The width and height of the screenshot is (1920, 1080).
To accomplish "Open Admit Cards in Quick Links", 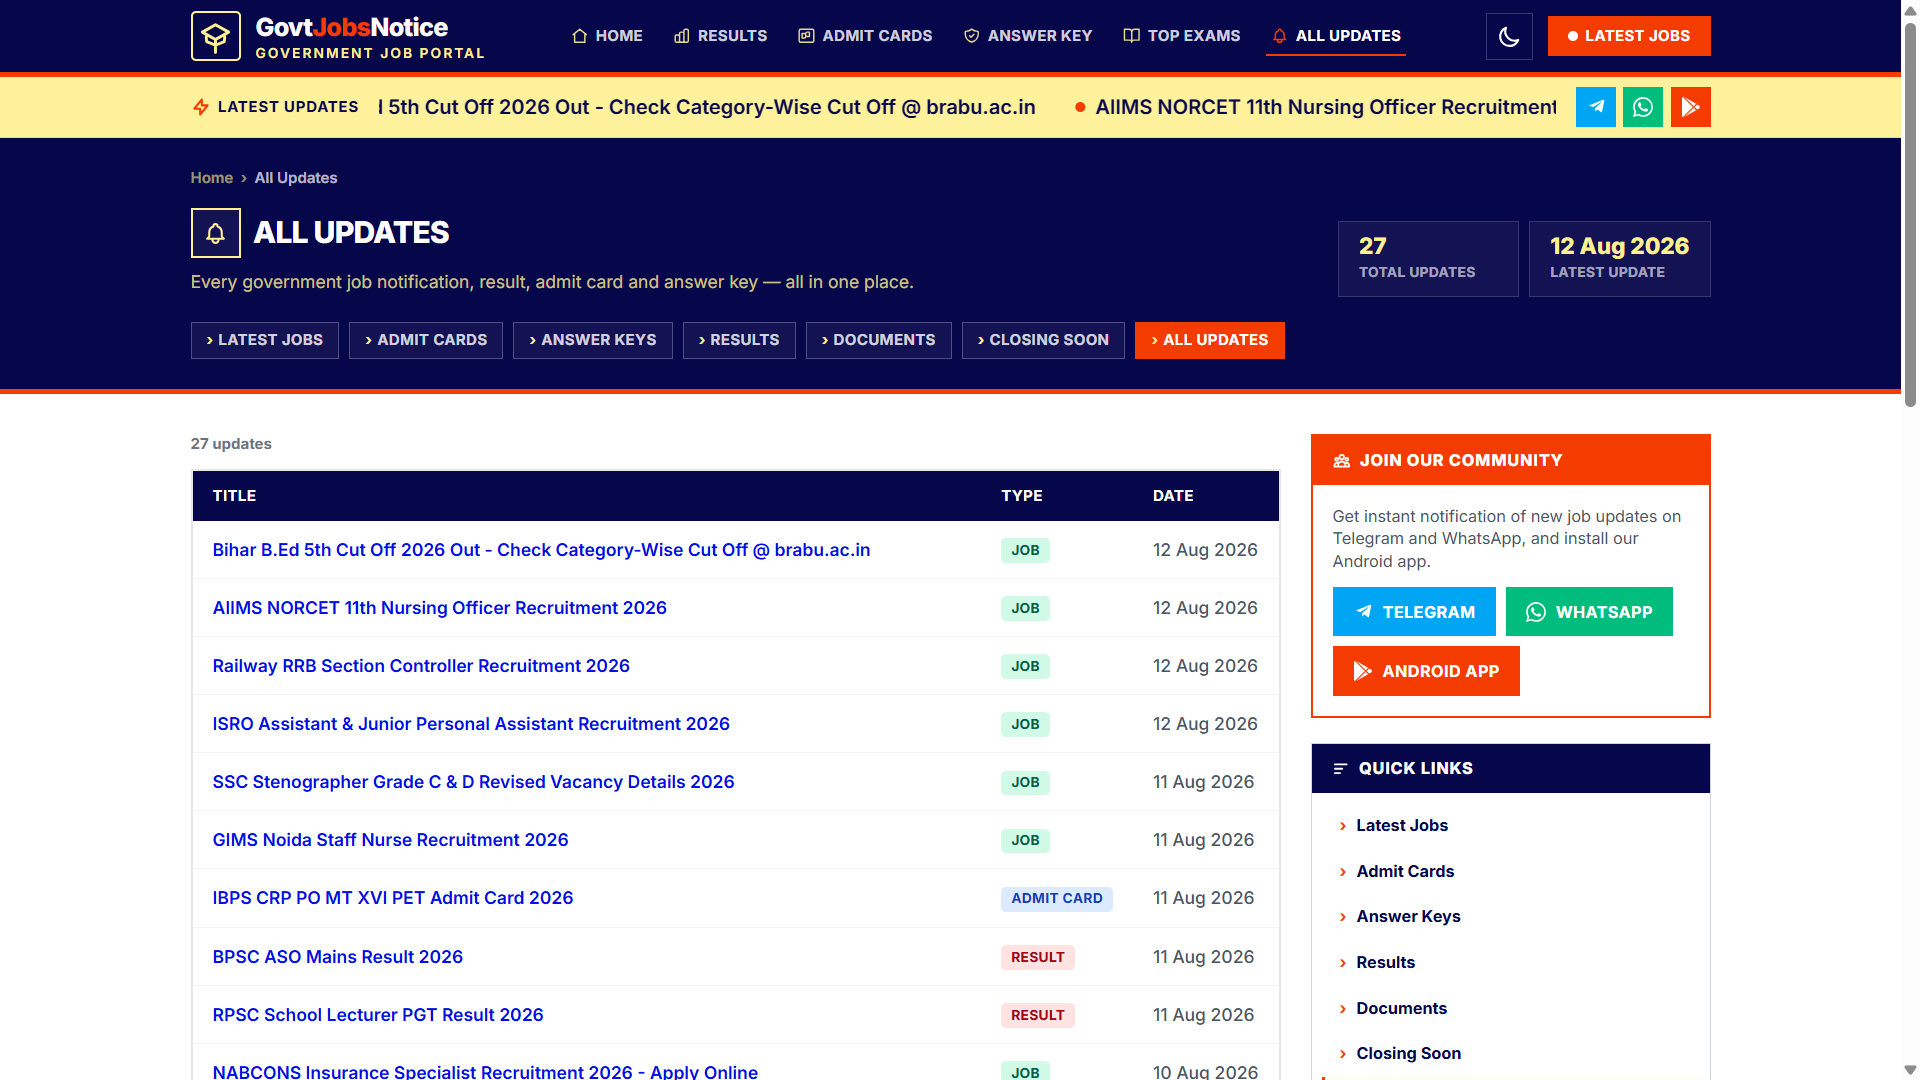I will pyautogui.click(x=1405, y=872).
